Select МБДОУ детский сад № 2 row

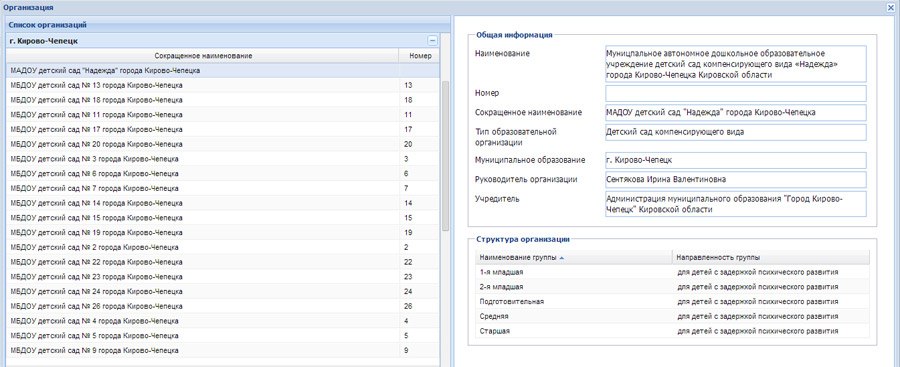coord(223,248)
